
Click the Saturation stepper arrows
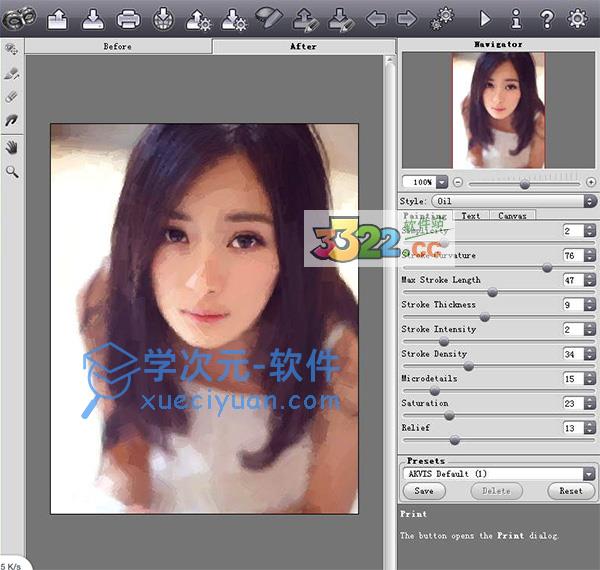pos(590,403)
